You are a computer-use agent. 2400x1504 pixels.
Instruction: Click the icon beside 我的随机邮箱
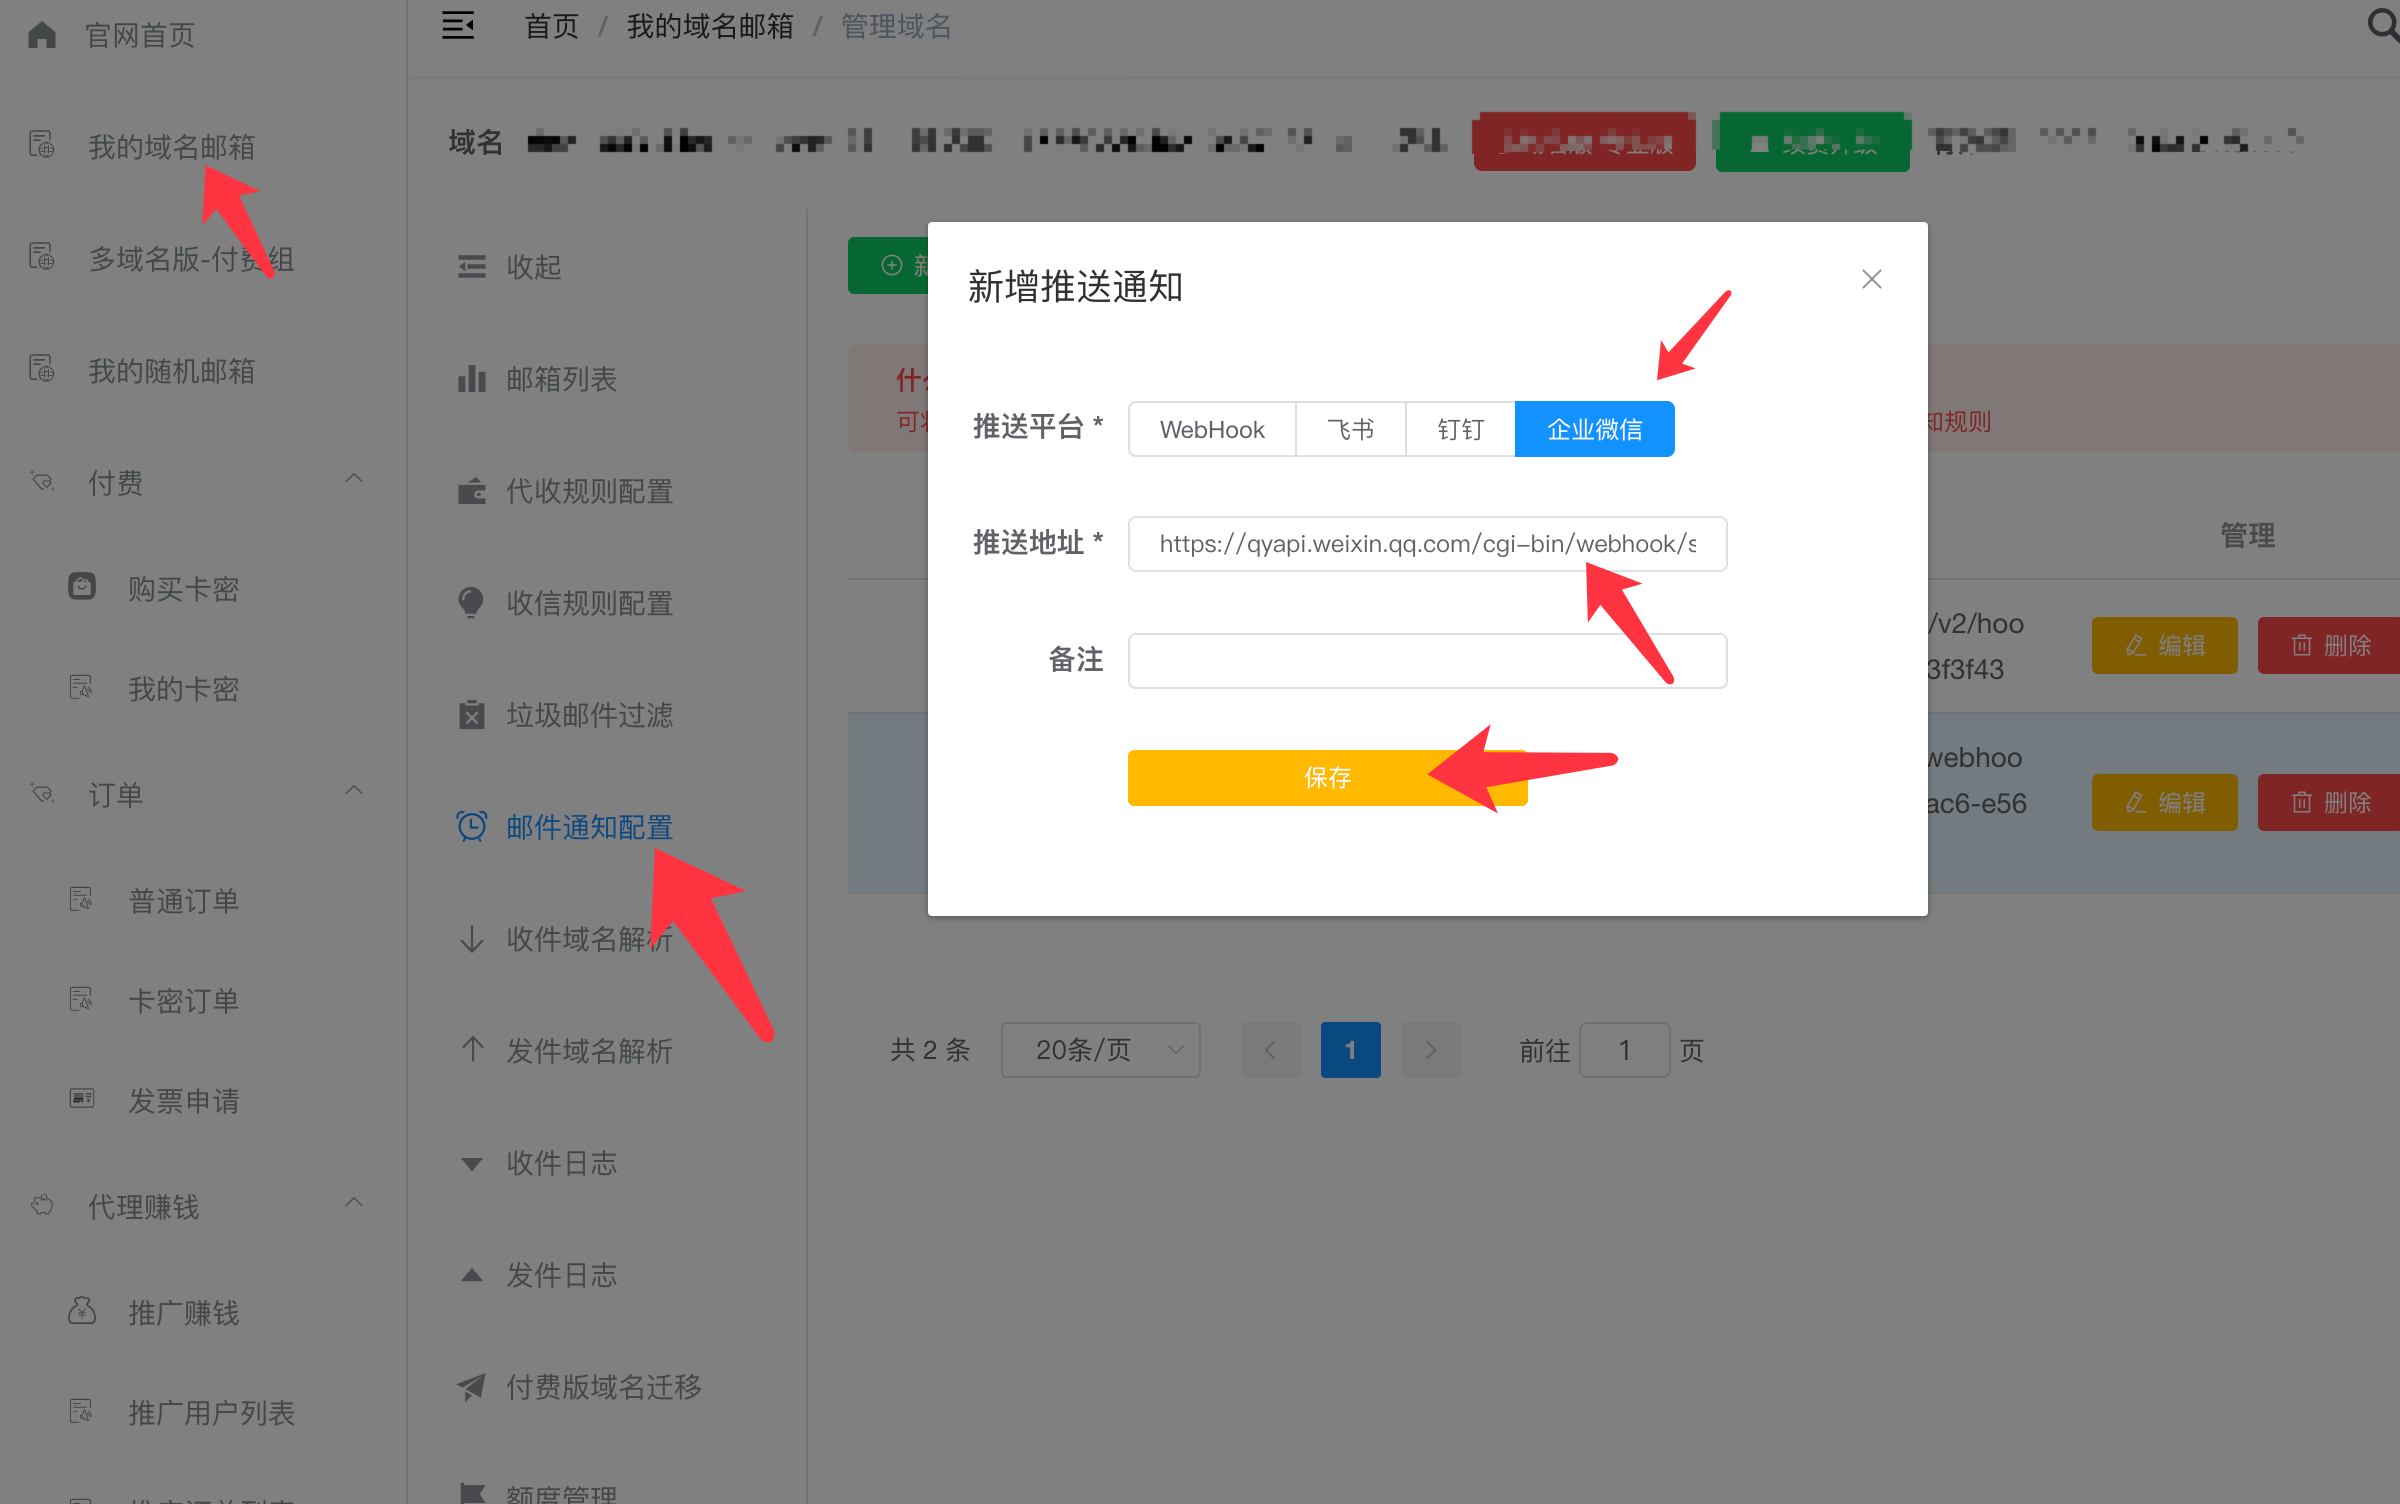42,370
